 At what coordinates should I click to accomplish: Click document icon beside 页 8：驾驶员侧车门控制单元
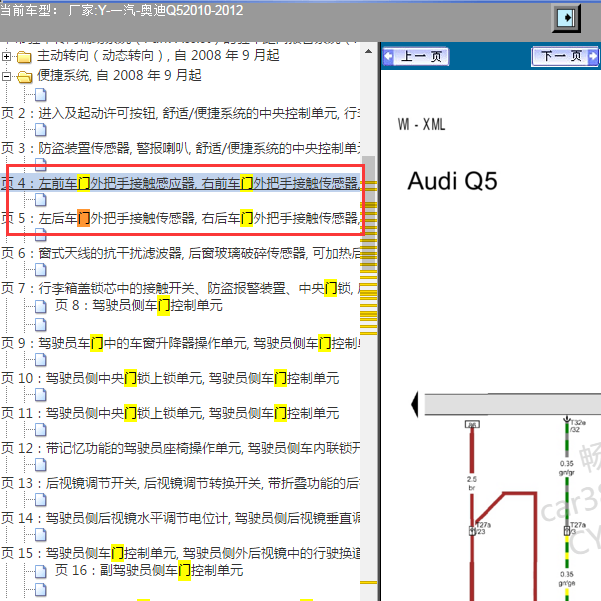pyautogui.click(x=41, y=306)
